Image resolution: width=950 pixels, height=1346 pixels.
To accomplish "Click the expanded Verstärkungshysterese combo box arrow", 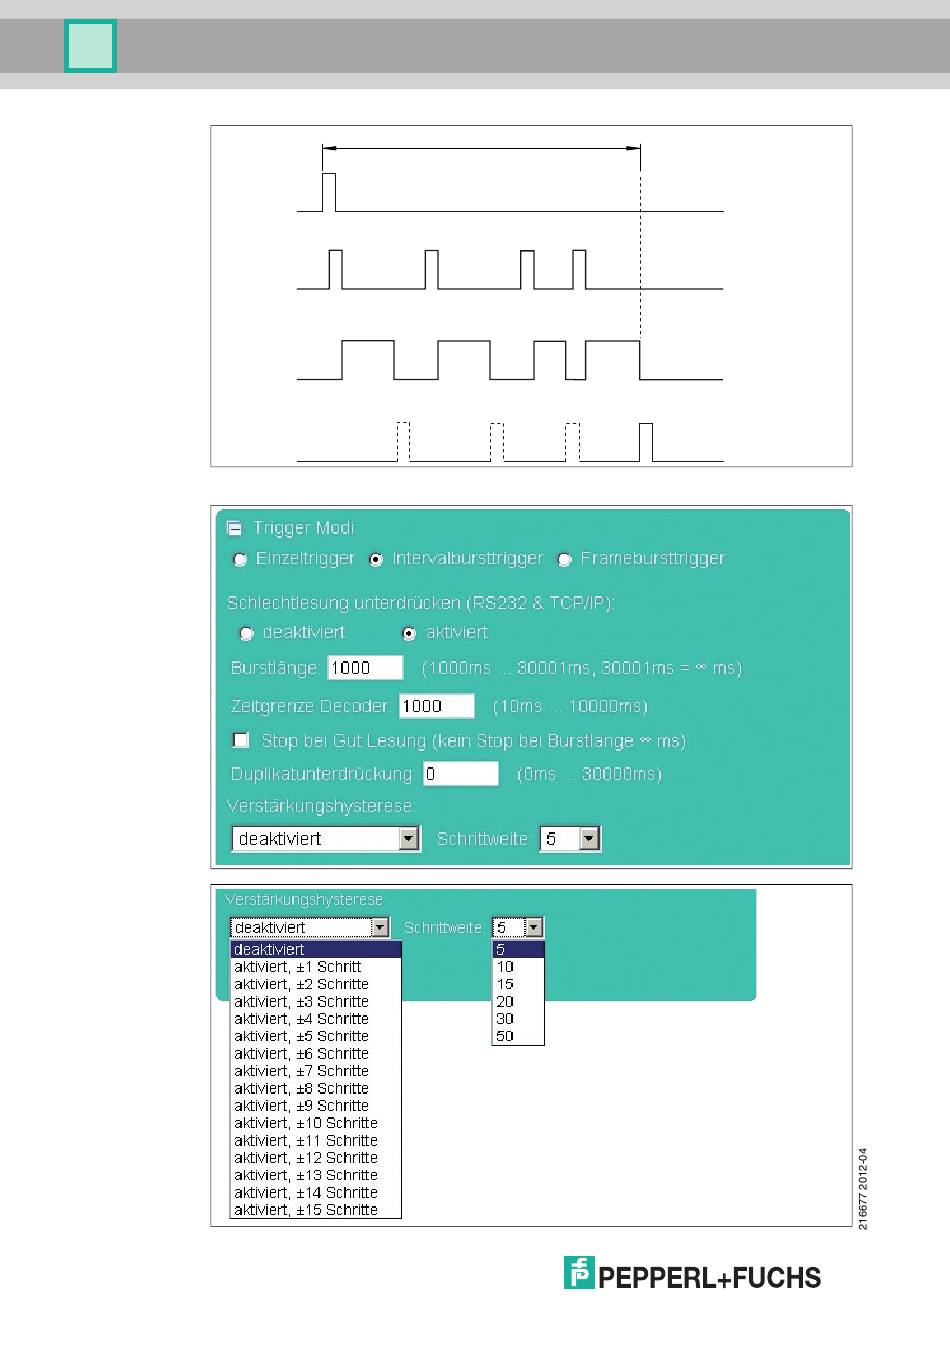I will point(379,928).
